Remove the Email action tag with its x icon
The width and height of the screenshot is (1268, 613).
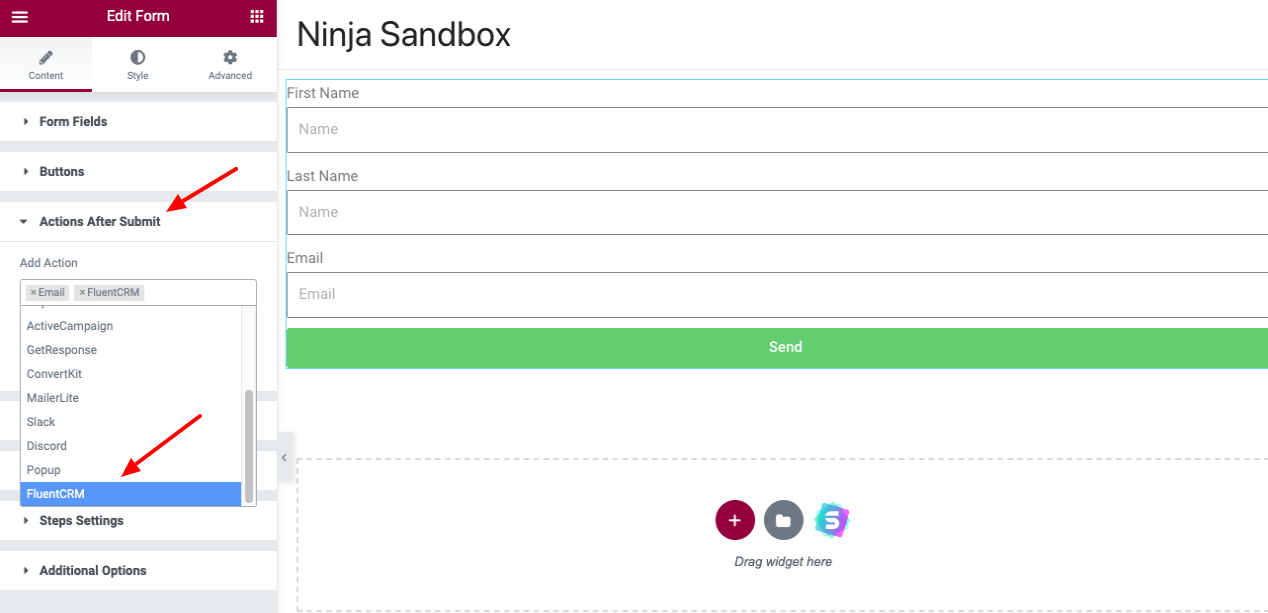pos(33,292)
